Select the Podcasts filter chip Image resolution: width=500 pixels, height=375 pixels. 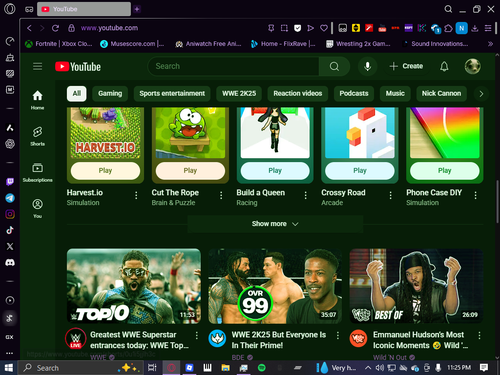pyautogui.click(x=354, y=93)
